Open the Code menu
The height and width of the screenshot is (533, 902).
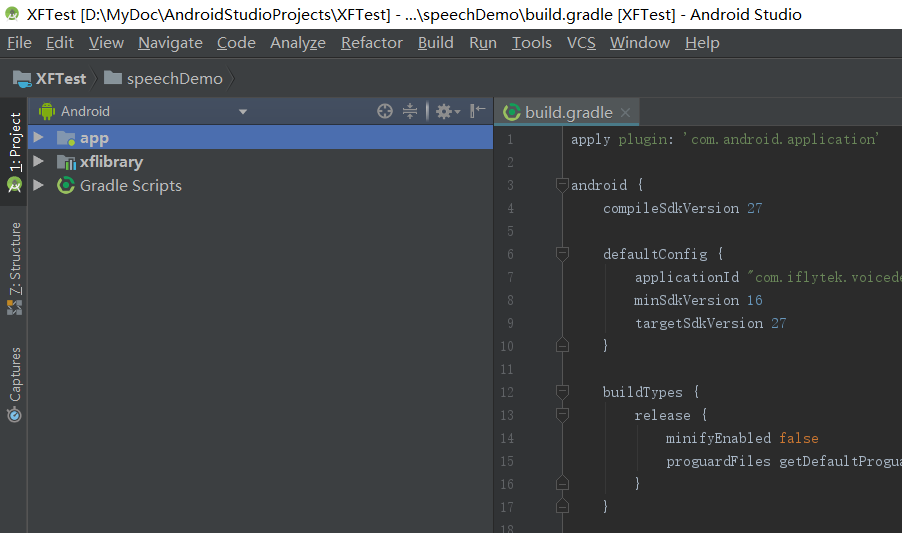click(236, 43)
